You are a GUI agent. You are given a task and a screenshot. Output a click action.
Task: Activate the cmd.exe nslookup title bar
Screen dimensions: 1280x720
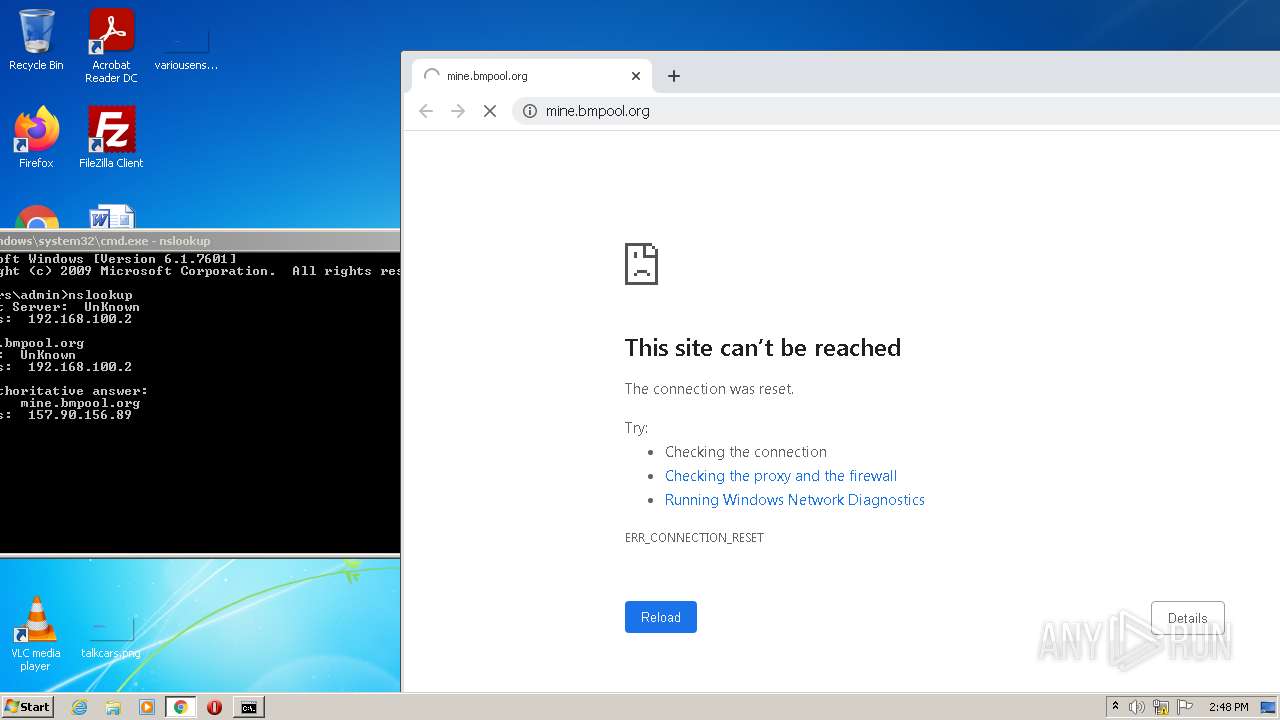click(x=200, y=241)
